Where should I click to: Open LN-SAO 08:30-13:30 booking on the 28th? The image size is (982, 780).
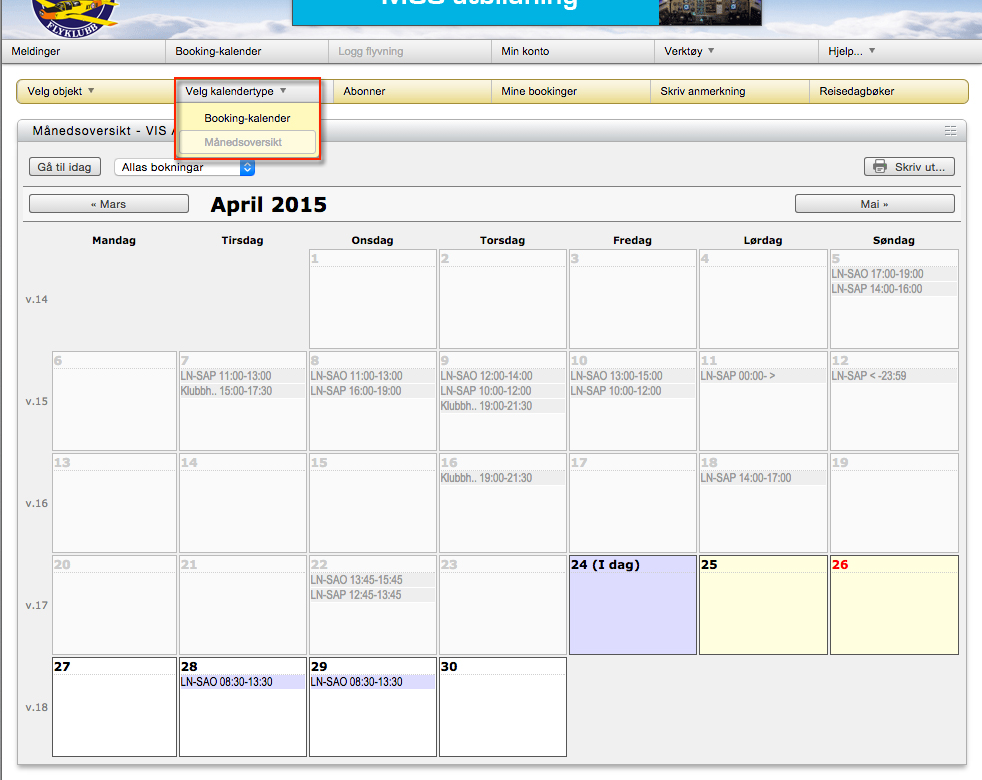click(x=227, y=682)
